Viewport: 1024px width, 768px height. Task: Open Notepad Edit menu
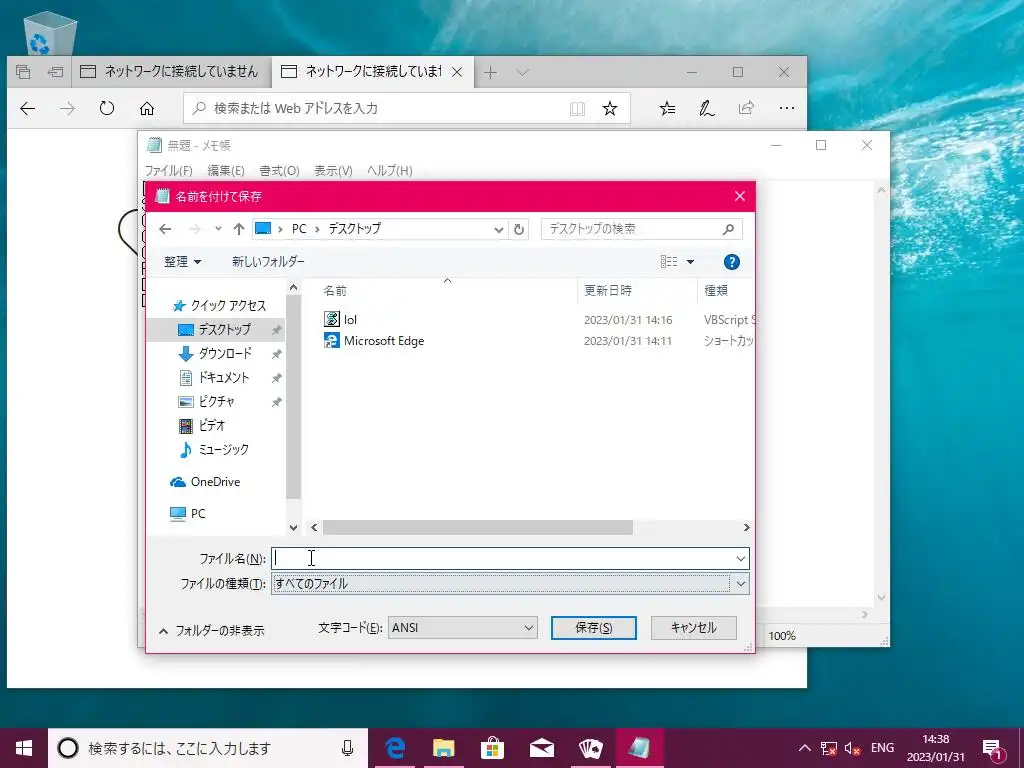[x=226, y=170]
